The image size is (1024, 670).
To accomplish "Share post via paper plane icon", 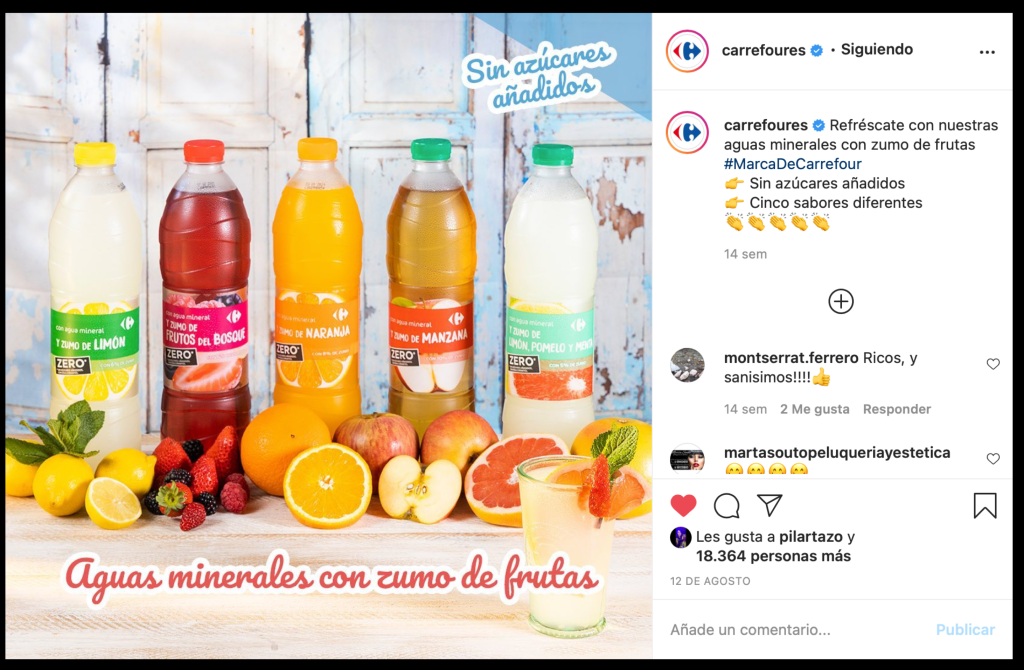I will click(769, 505).
